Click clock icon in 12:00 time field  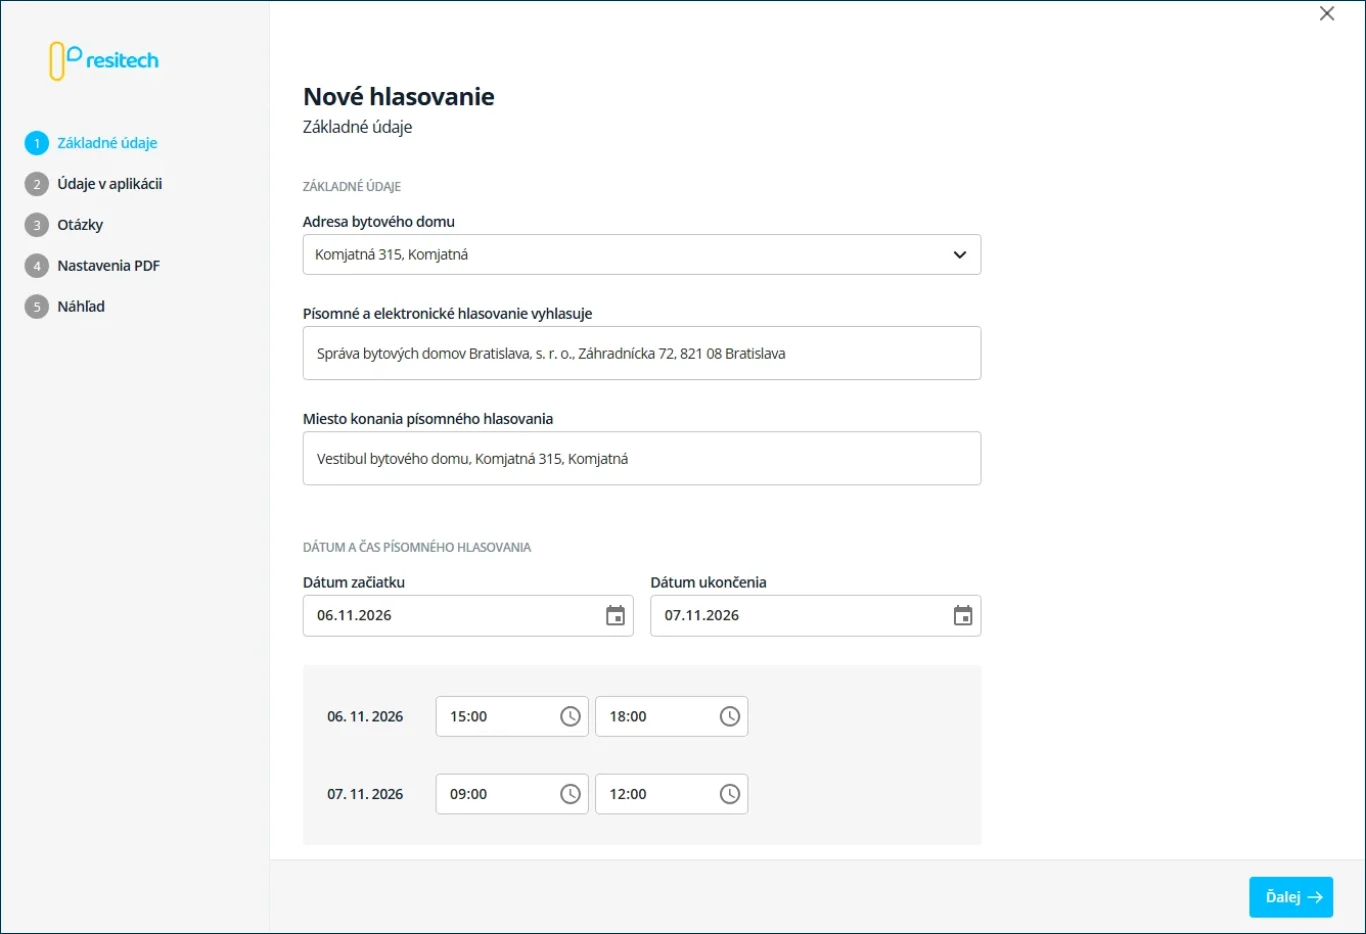730,794
